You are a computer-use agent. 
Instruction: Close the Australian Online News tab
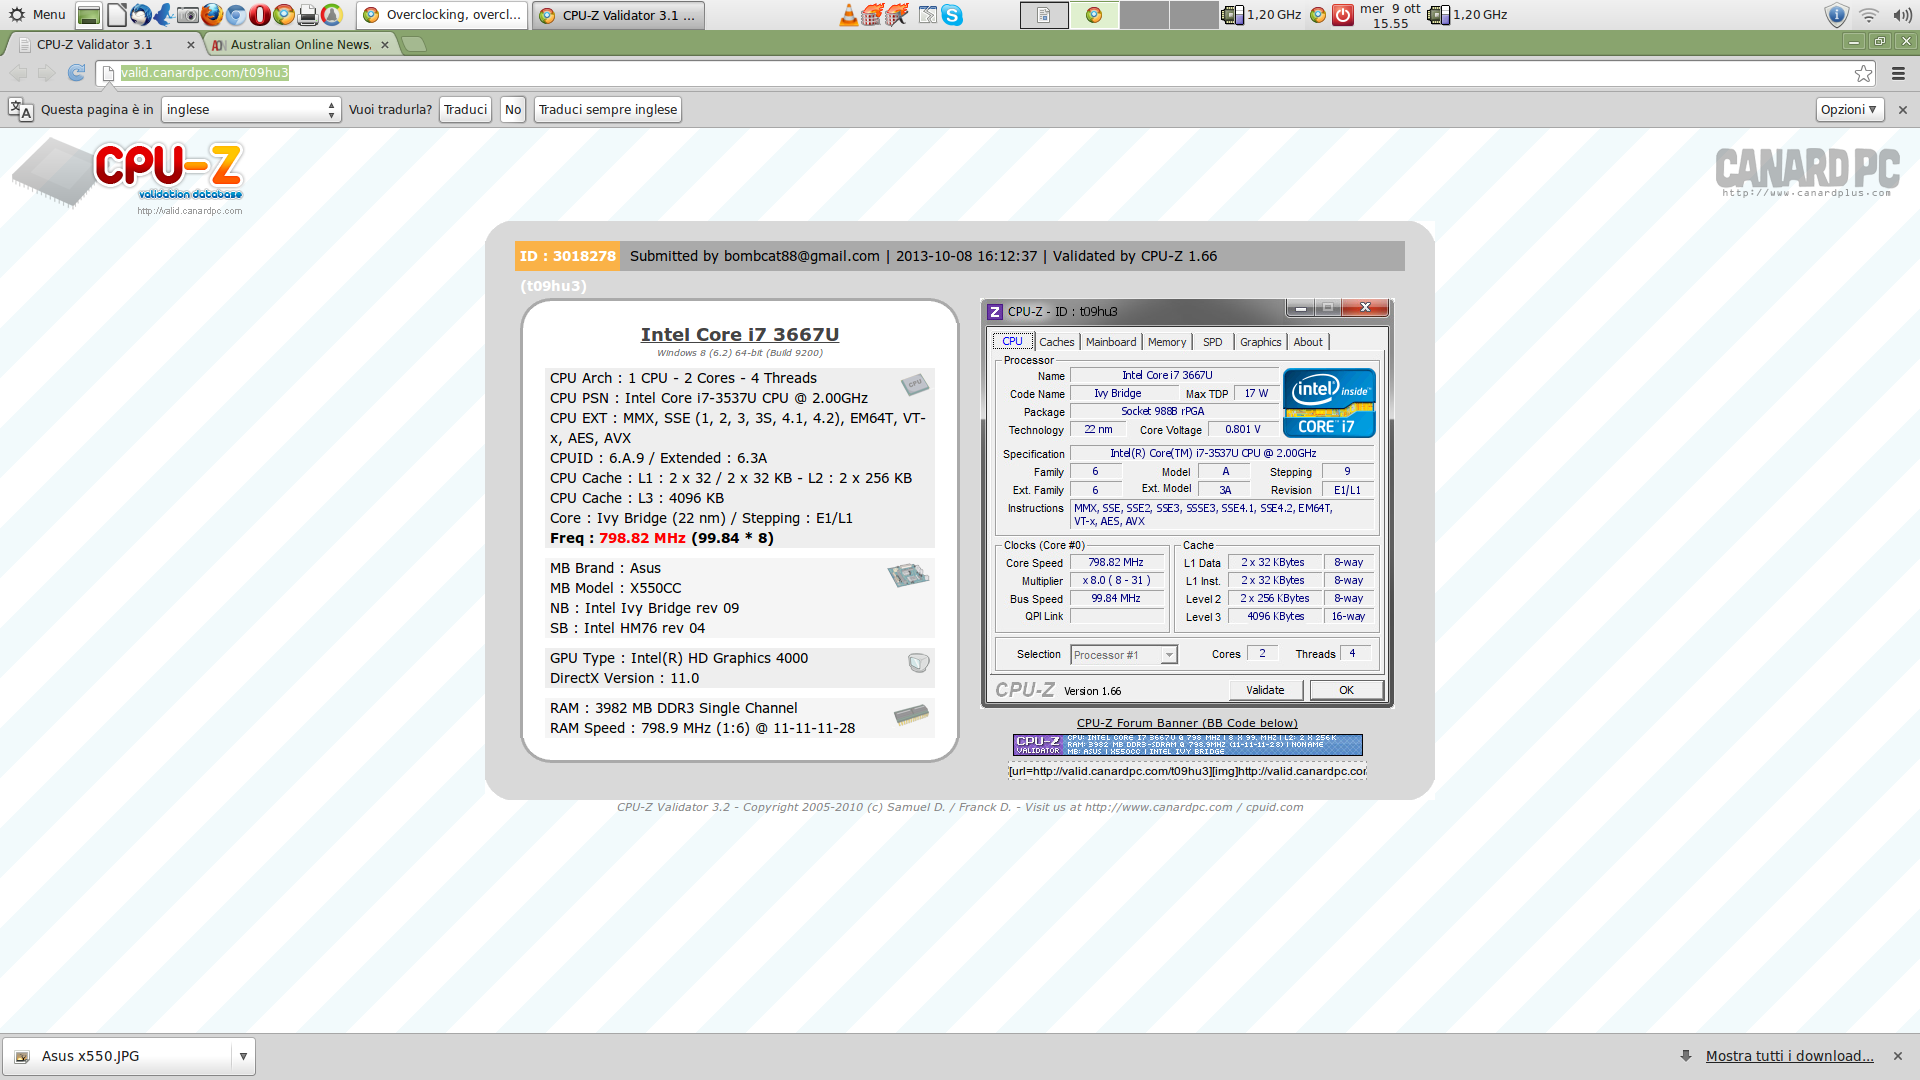(384, 44)
